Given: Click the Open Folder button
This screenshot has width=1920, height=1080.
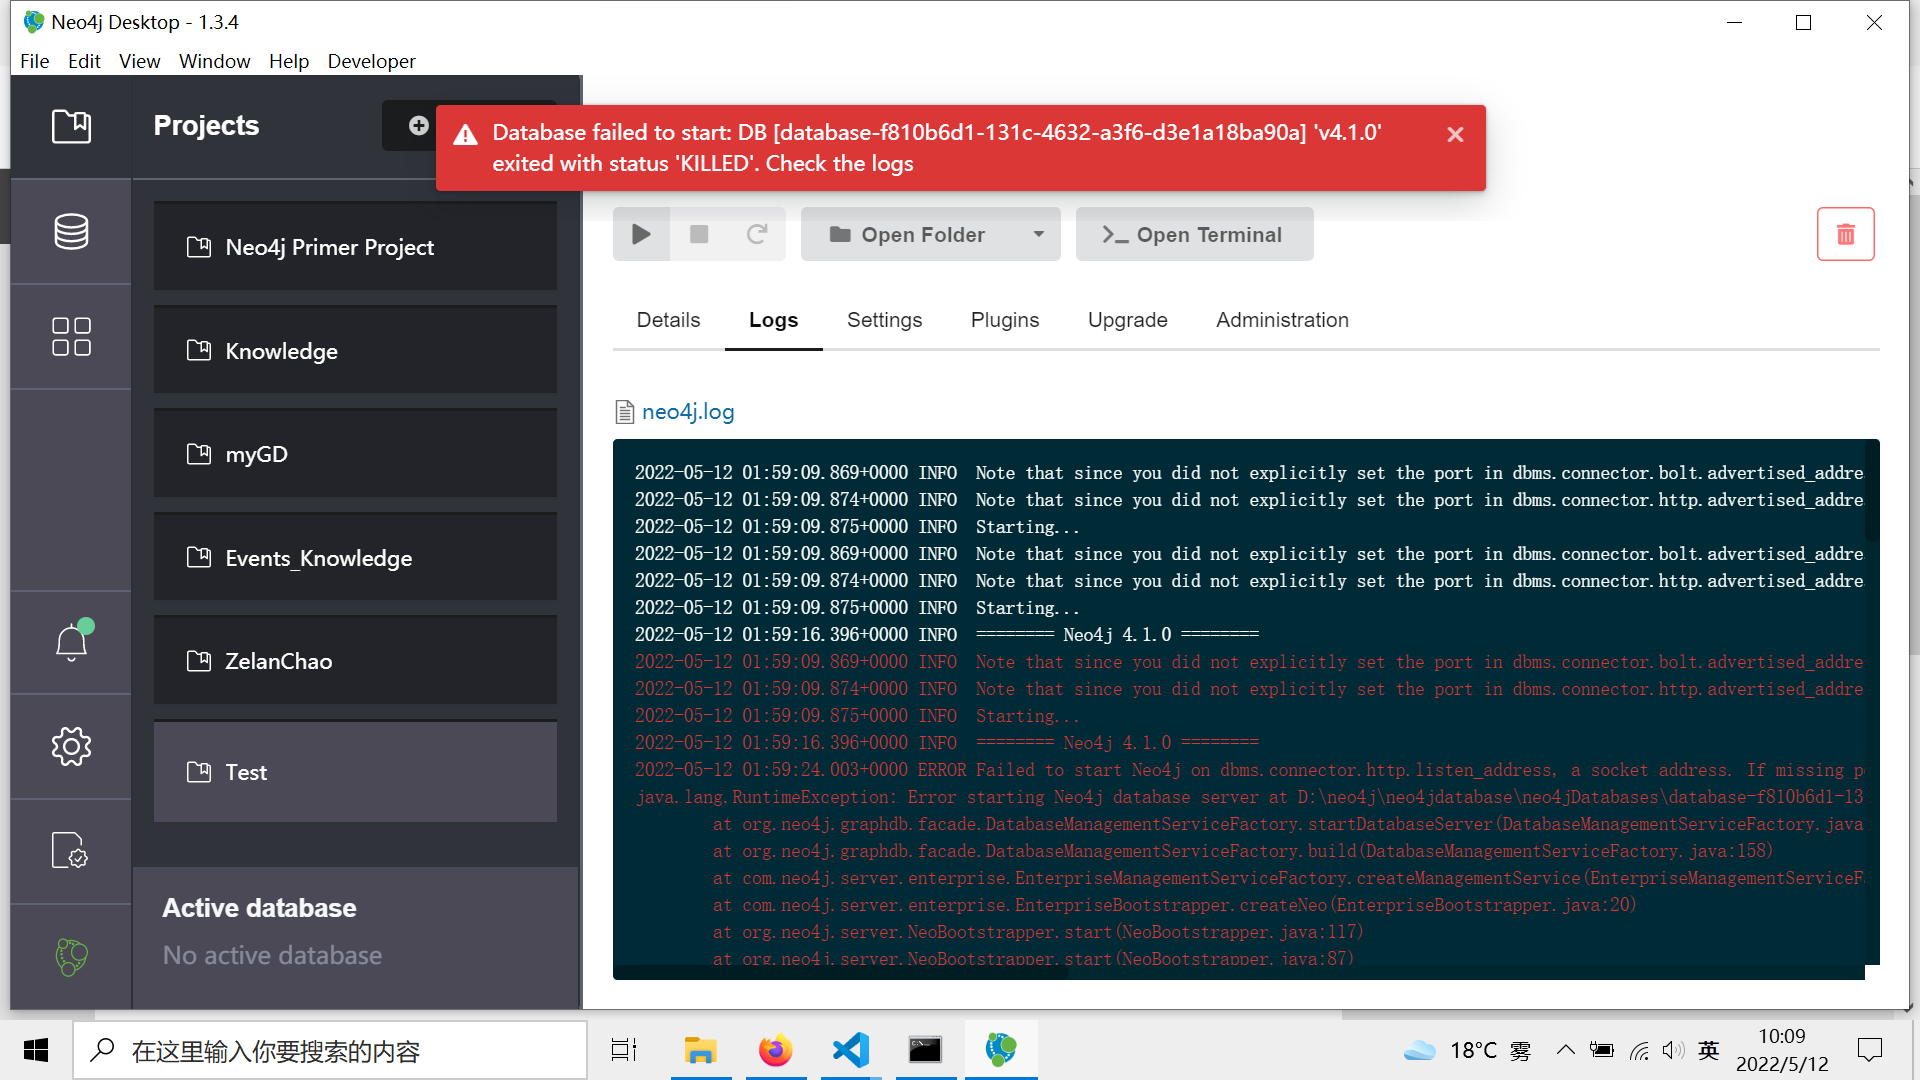Looking at the screenshot, I should click(x=908, y=234).
